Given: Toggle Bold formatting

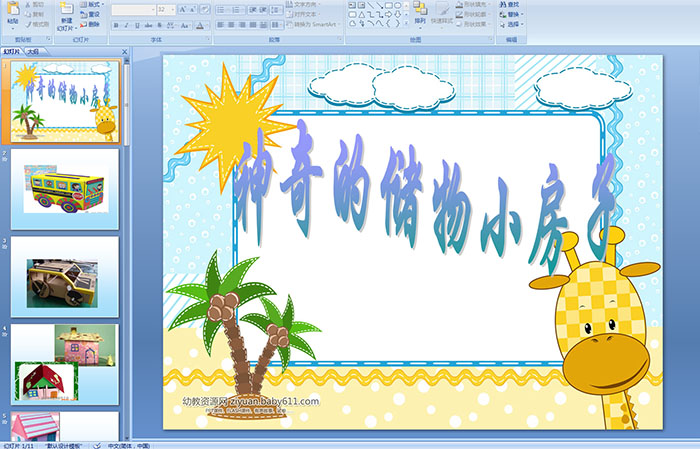Looking at the screenshot, I should [116, 25].
